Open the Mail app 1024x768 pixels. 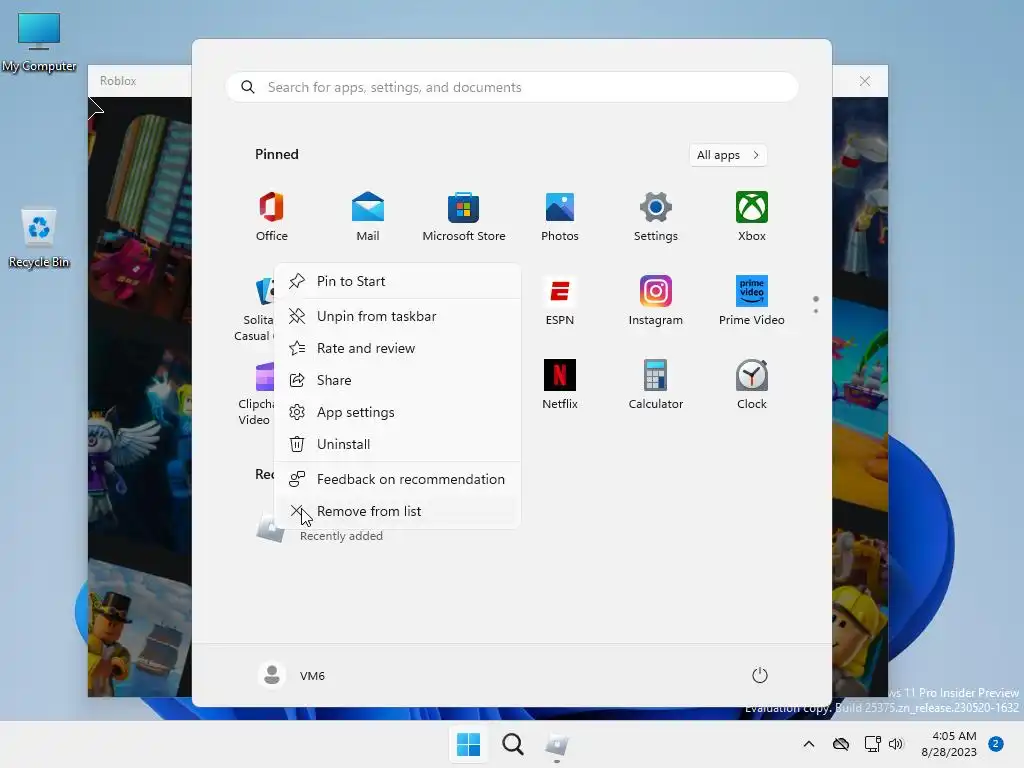pyautogui.click(x=368, y=217)
